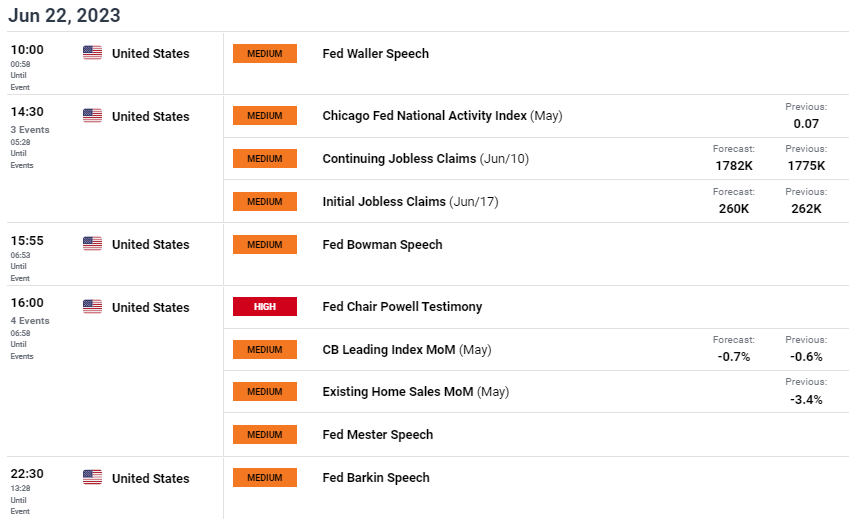Expand the 14:30 group with 3 events
The width and height of the screenshot is (849, 523).
[28, 130]
